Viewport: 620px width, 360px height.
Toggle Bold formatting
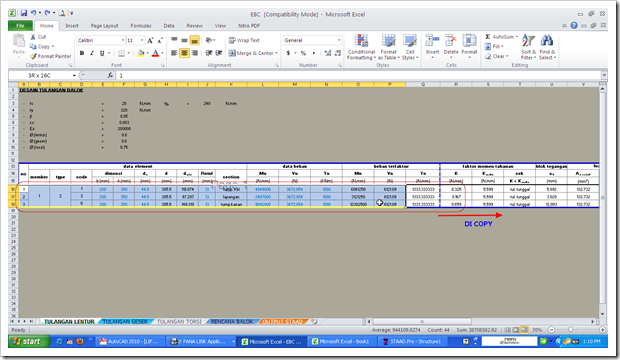82,53
